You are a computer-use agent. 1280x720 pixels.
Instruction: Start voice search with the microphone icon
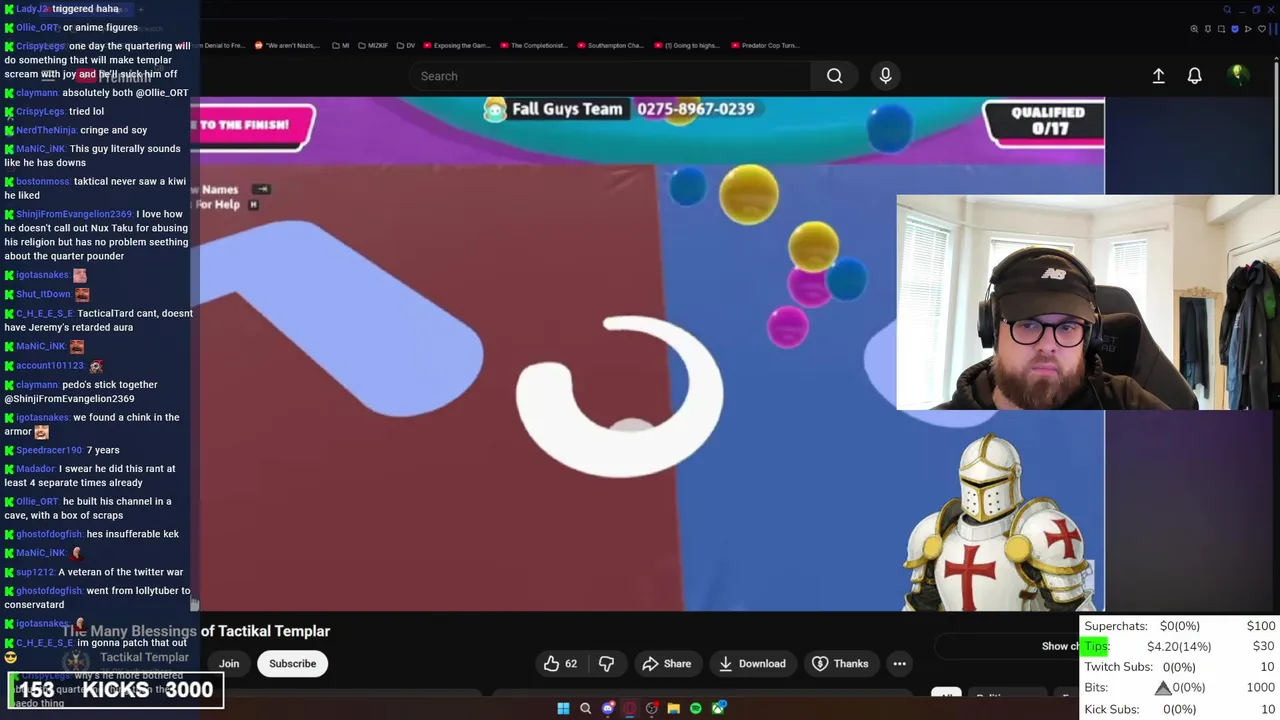click(x=885, y=76)
